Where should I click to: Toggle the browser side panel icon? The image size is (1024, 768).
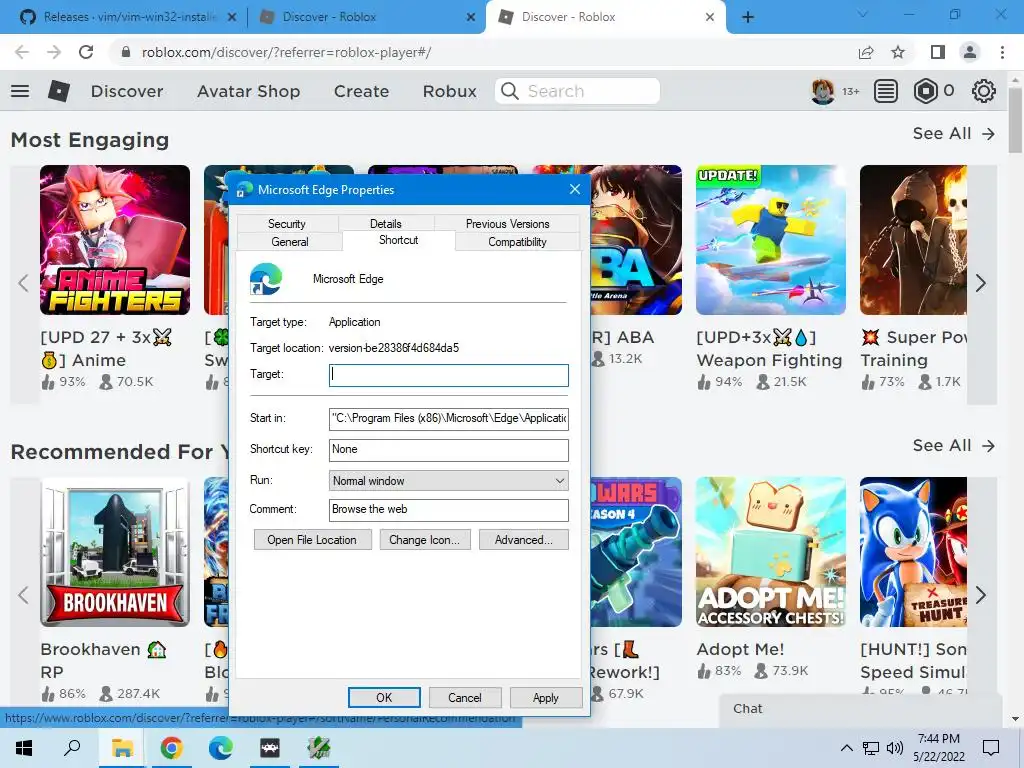[938, 52]
